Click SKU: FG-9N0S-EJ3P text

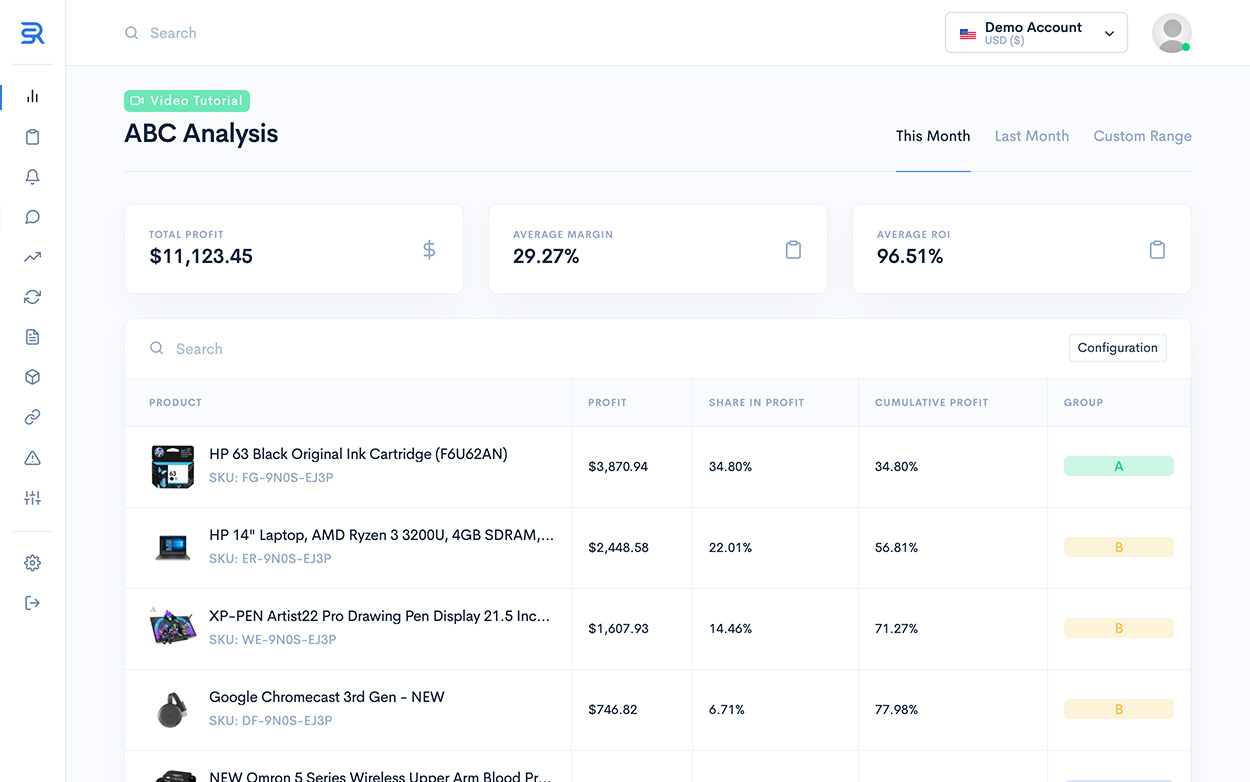pyautogui.click(x=271, y=478)
